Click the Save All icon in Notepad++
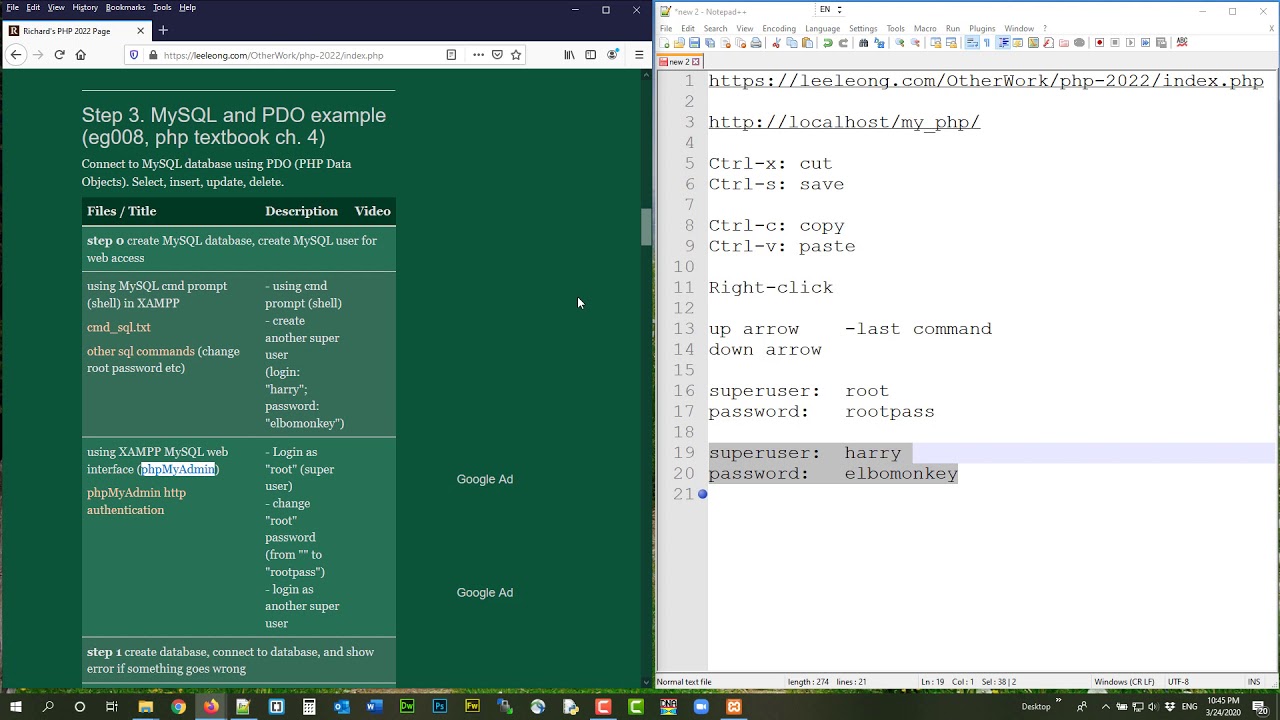 point(710,43)
